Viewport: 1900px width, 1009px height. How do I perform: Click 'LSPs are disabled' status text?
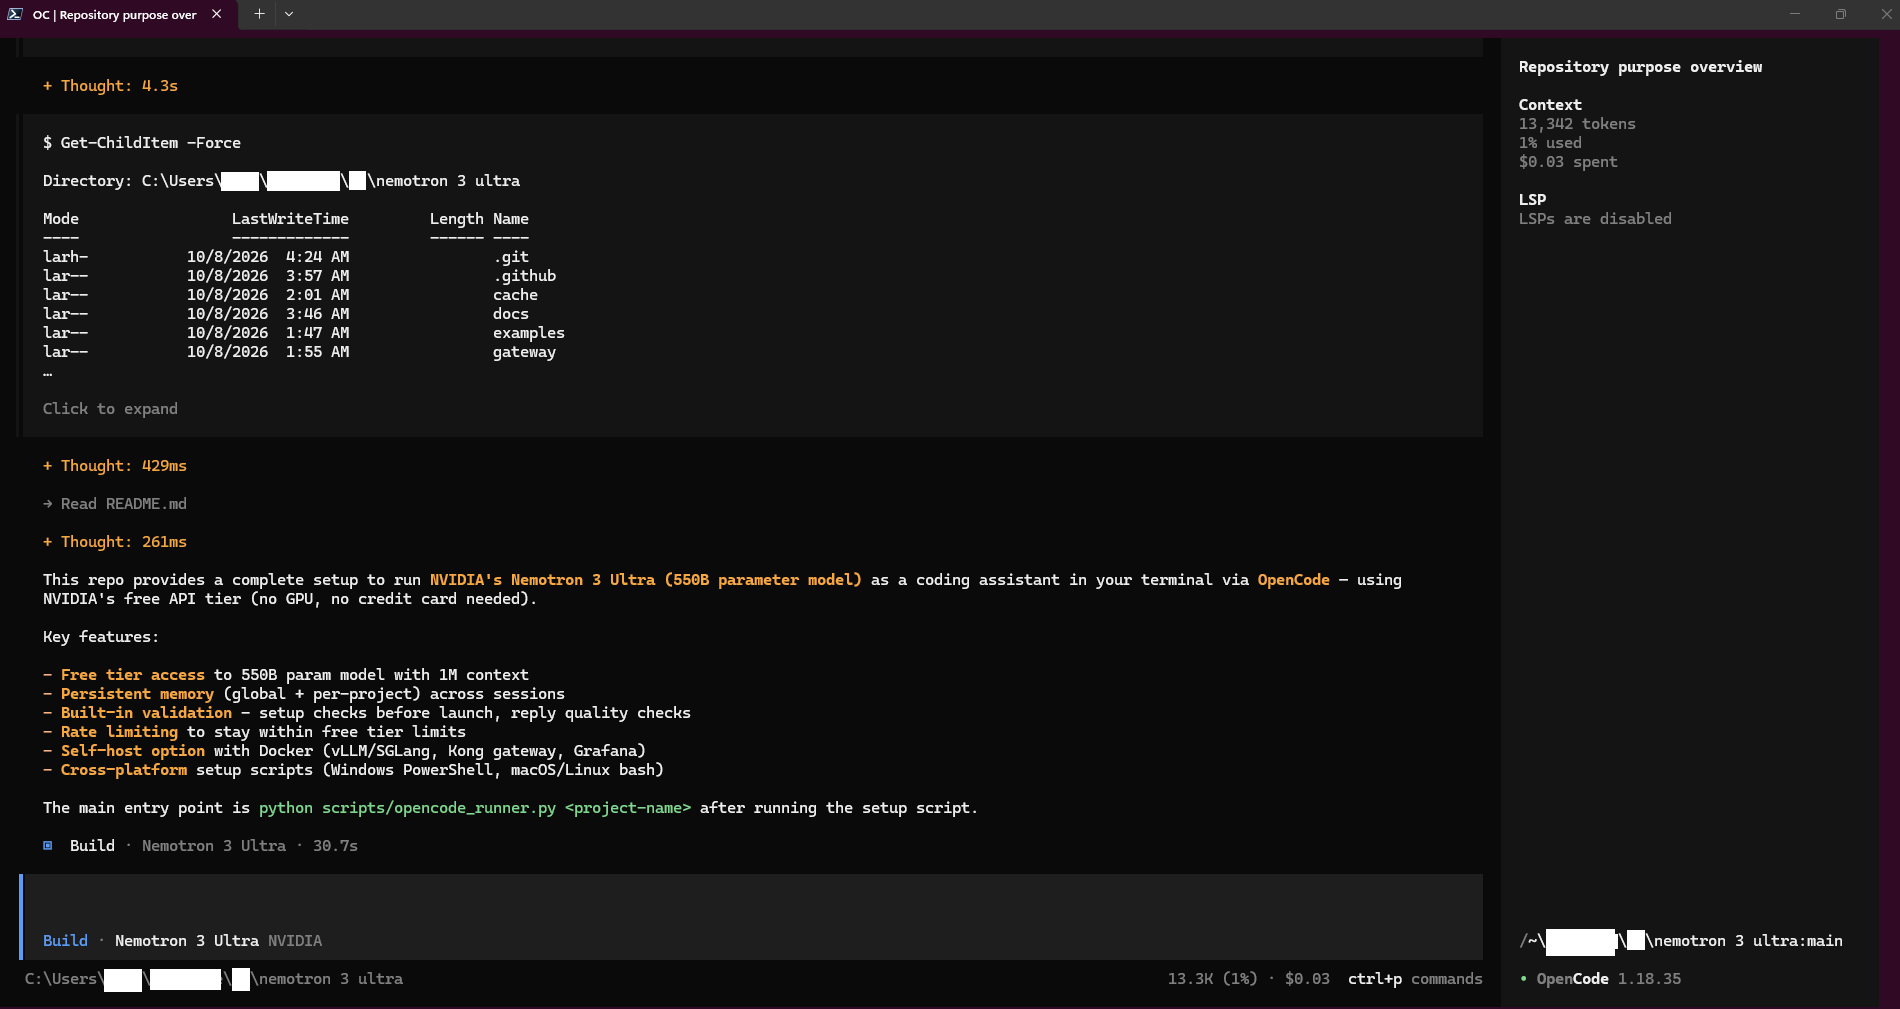1595,219
